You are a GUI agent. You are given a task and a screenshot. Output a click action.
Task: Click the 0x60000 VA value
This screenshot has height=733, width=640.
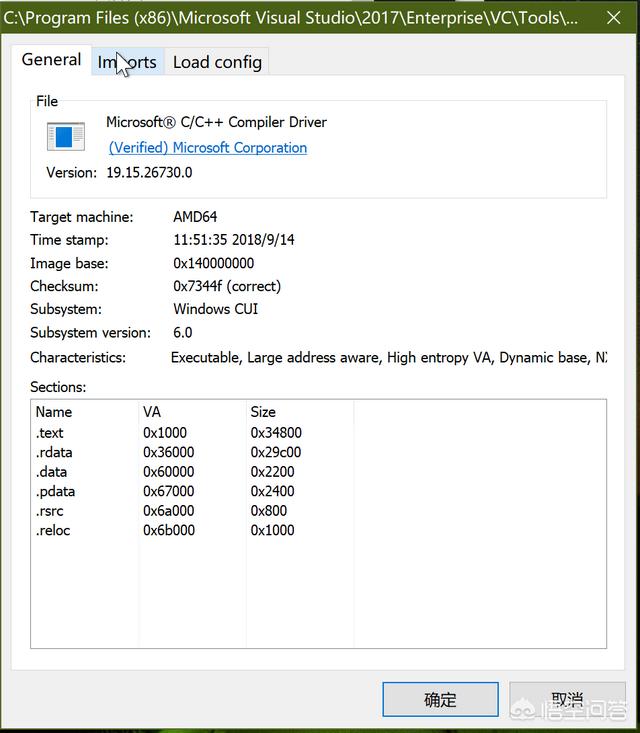[168, 472]
